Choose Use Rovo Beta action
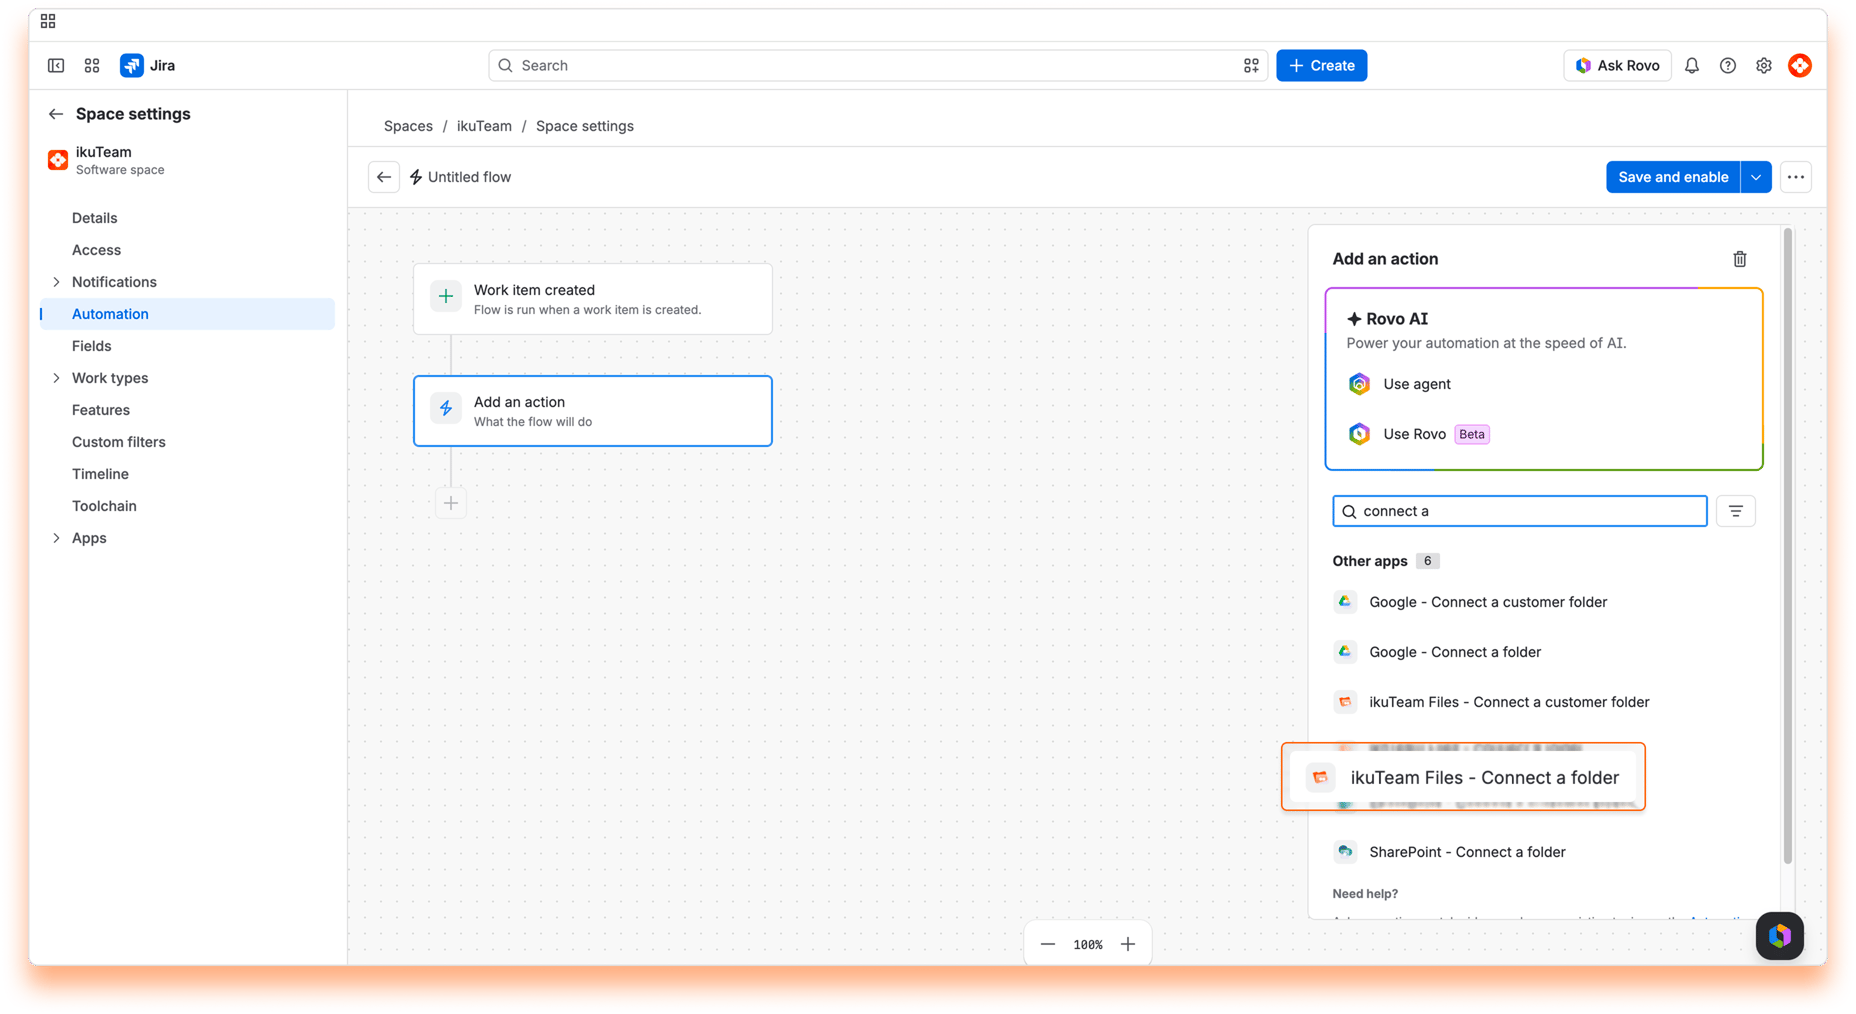1856x1014 pixels. (1418, 434)
